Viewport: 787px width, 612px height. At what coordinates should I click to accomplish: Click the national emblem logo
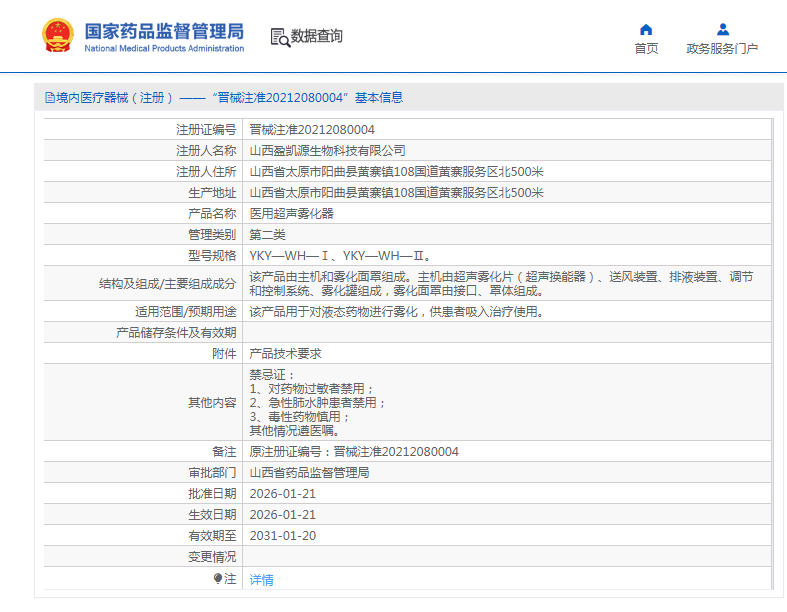click(58, 35)
